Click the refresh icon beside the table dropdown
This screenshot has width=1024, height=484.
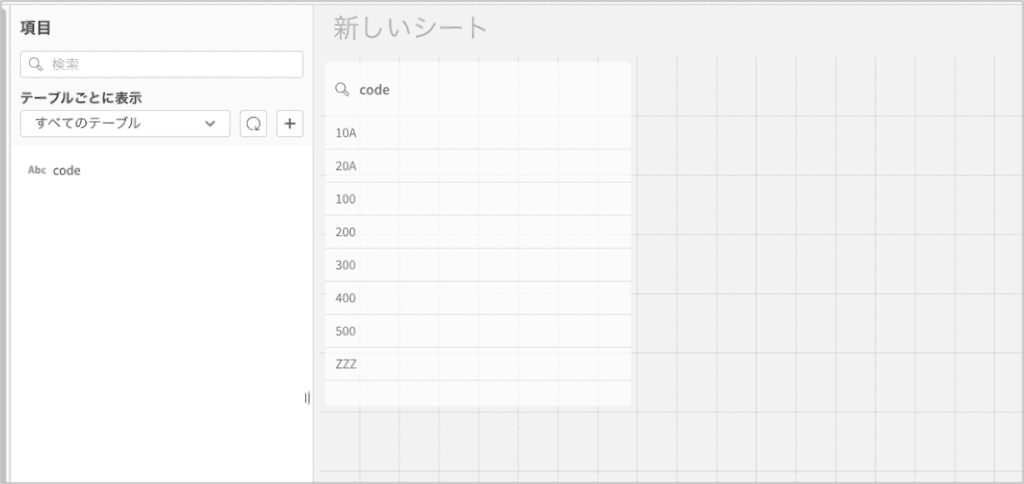(253, 123)
